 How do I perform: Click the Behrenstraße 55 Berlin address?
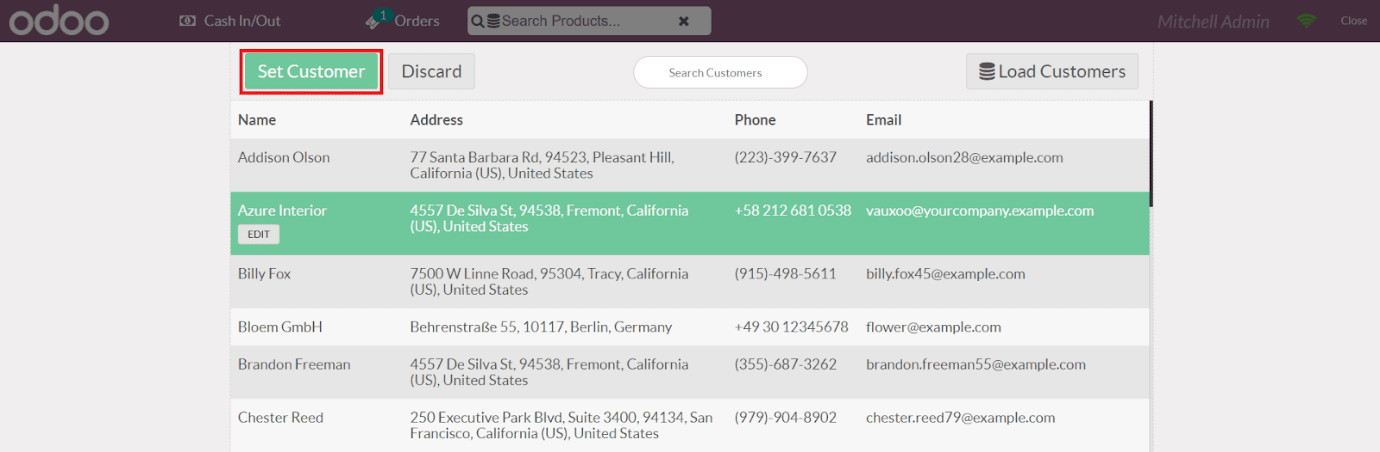coord(541,327)
